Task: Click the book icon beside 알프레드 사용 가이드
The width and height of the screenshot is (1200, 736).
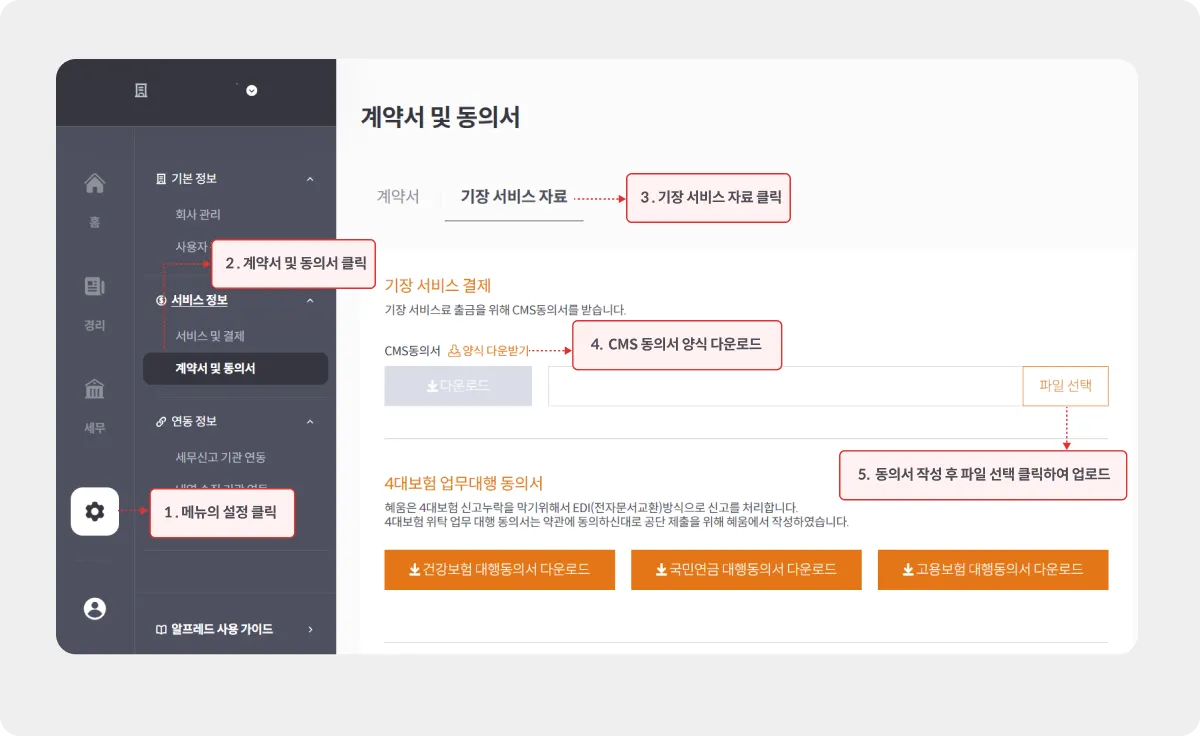Action: coord(161,629)
